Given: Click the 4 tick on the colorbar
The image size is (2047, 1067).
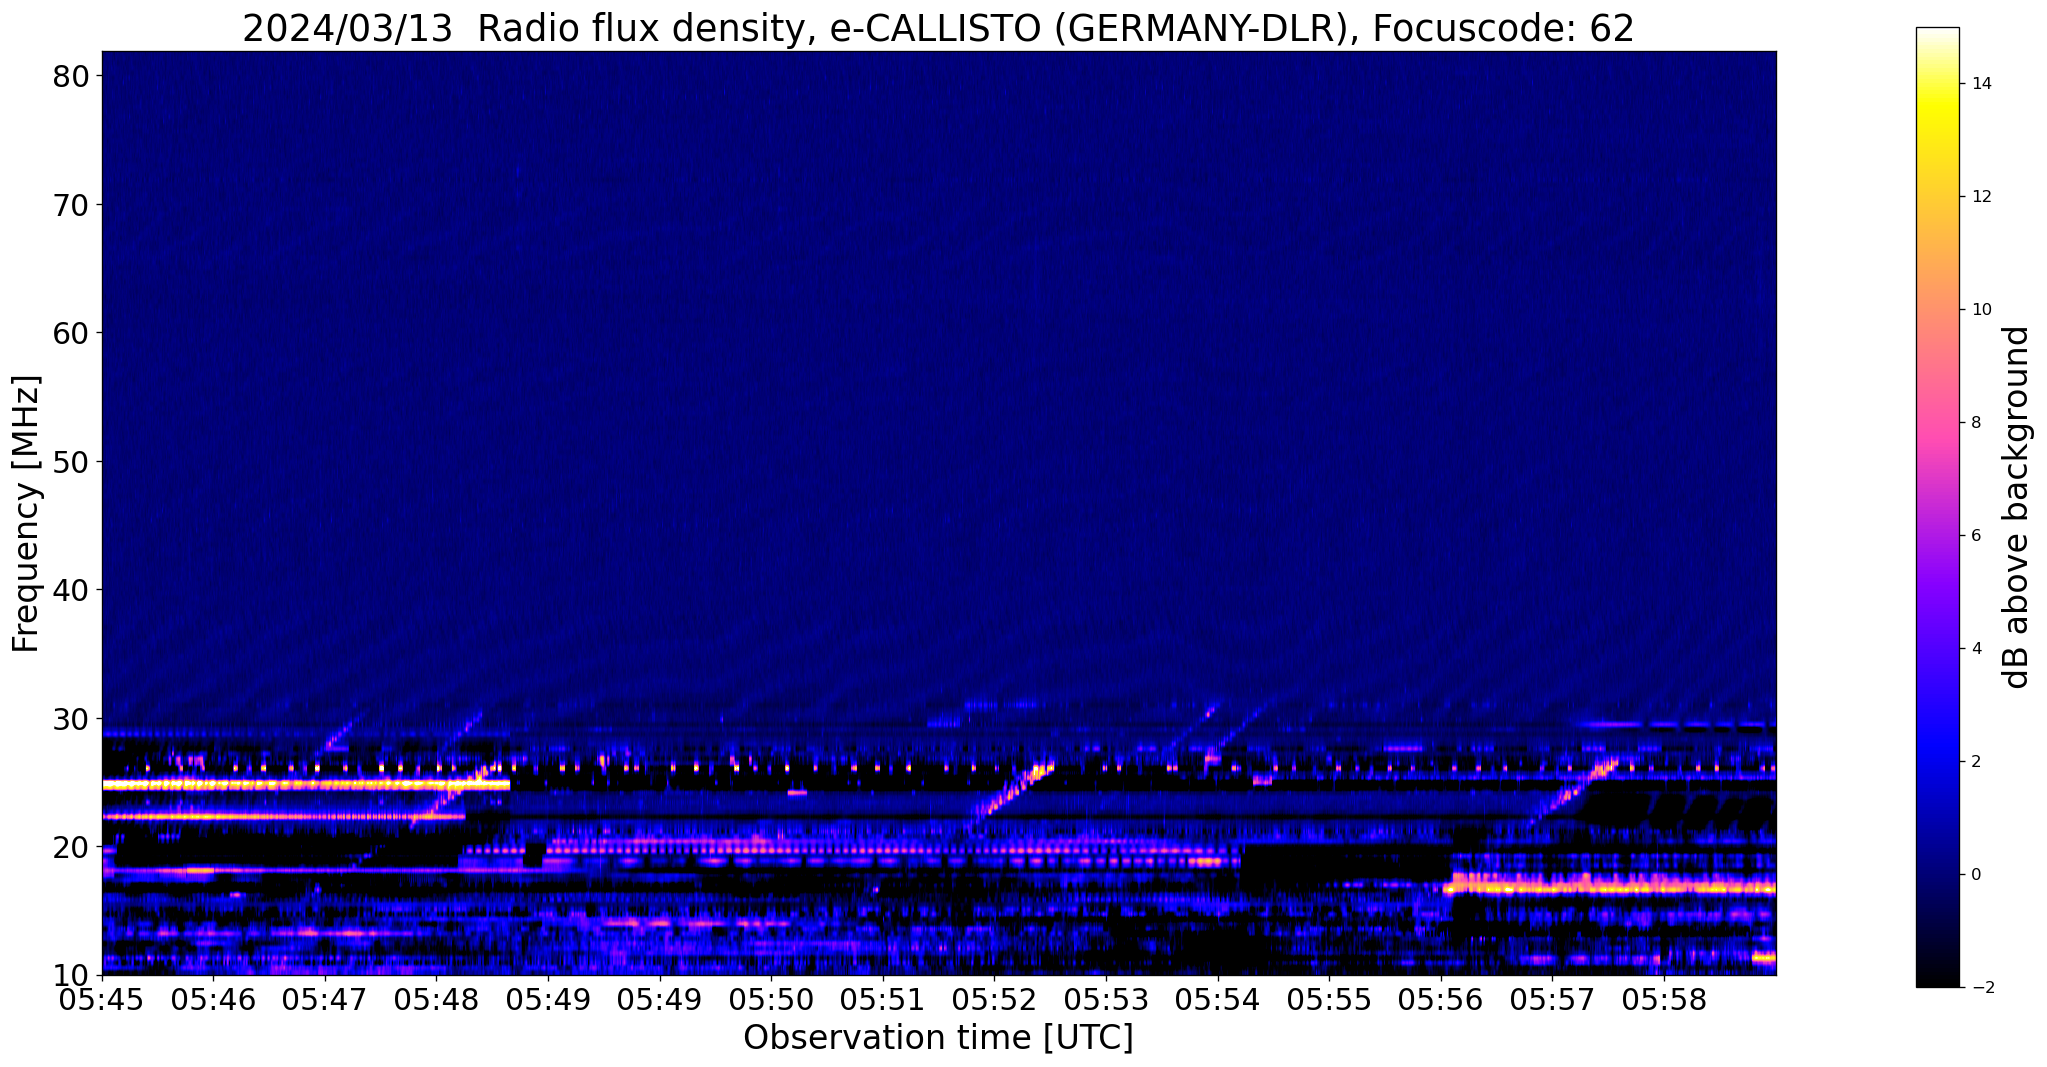Looking at the screenshot, I should [x=1975, y=649].
